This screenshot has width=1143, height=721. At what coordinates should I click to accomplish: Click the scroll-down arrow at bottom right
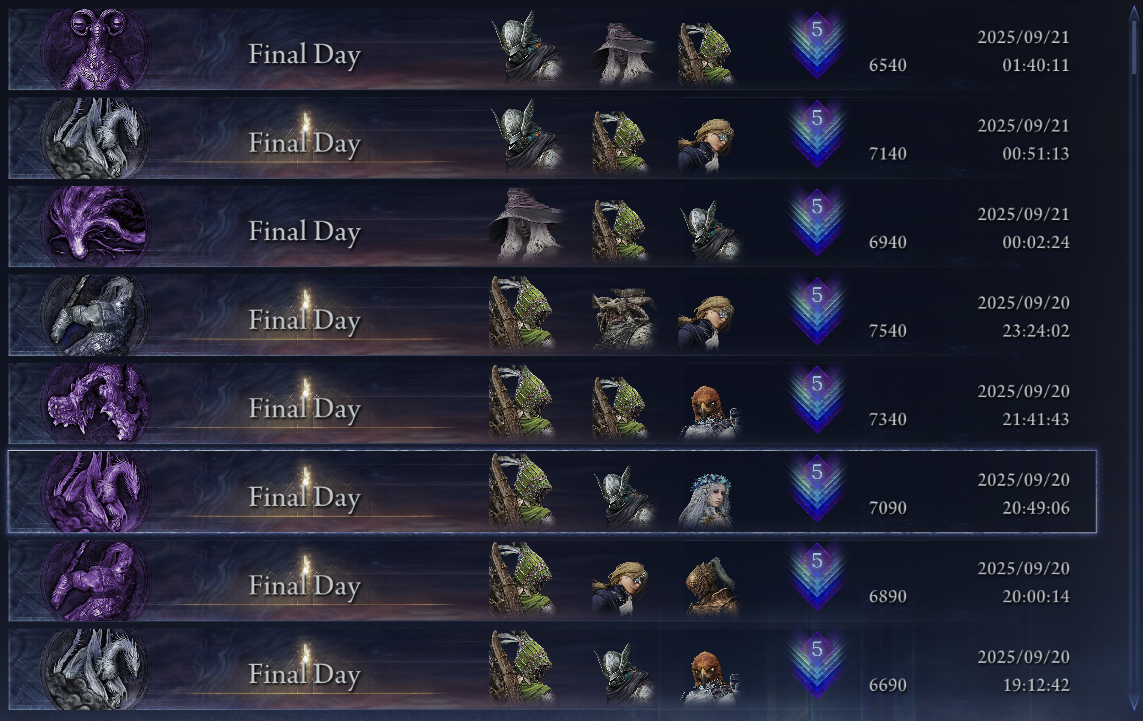click(1134, 704)
